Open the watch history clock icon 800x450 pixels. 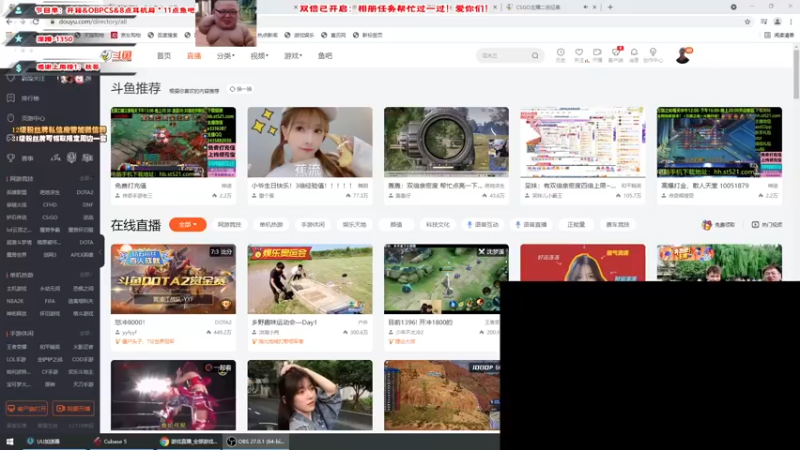click(560, 55)
